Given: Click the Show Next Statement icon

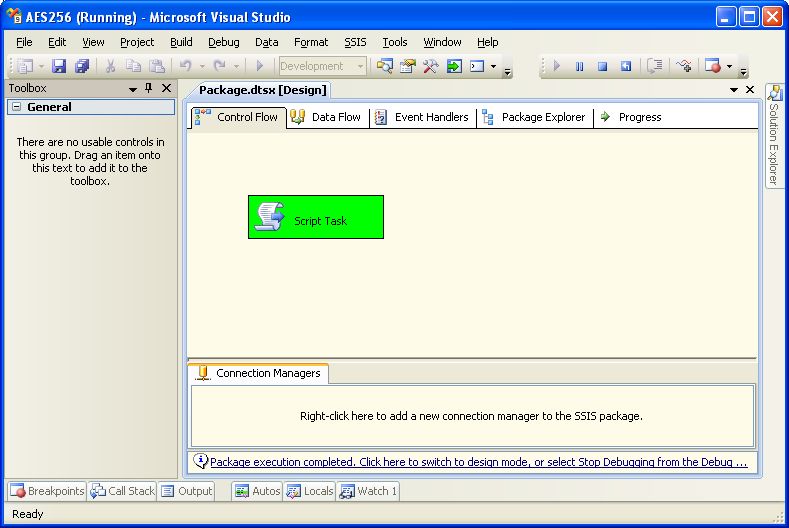Looking at the screenshot, I should (x=654, y=66).
